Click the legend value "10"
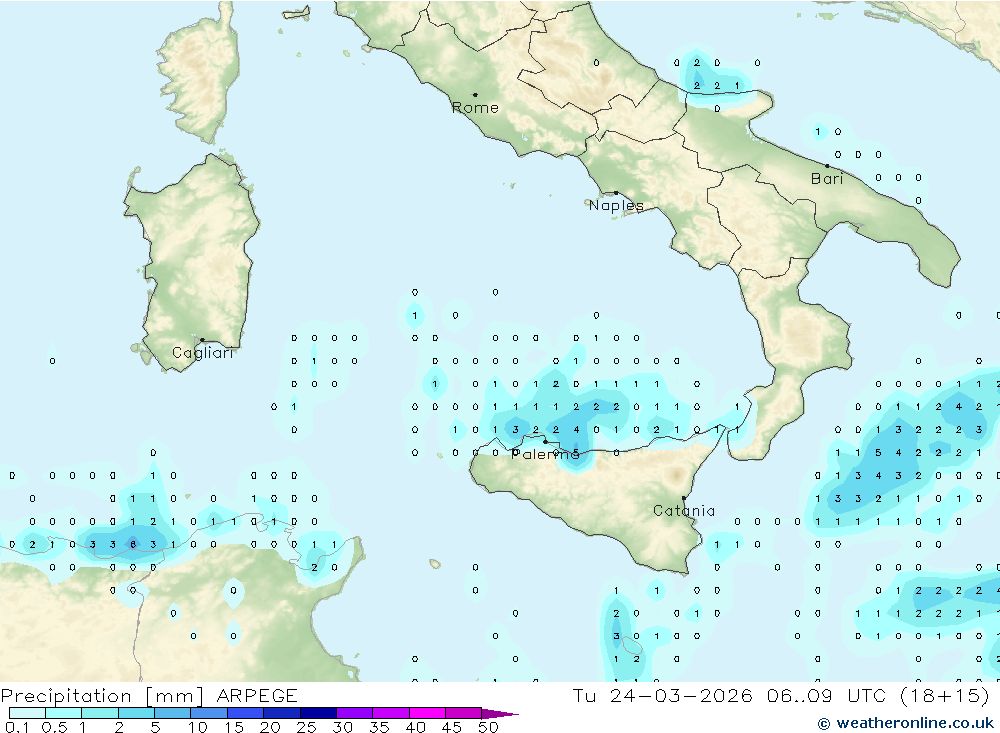The height and width of the screenshot is (733, 1000). click(198, 727)
